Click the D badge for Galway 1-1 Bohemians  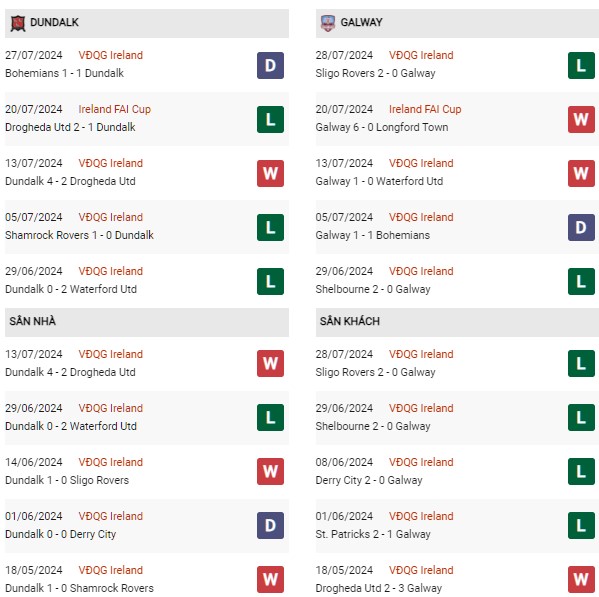point(581,227)
